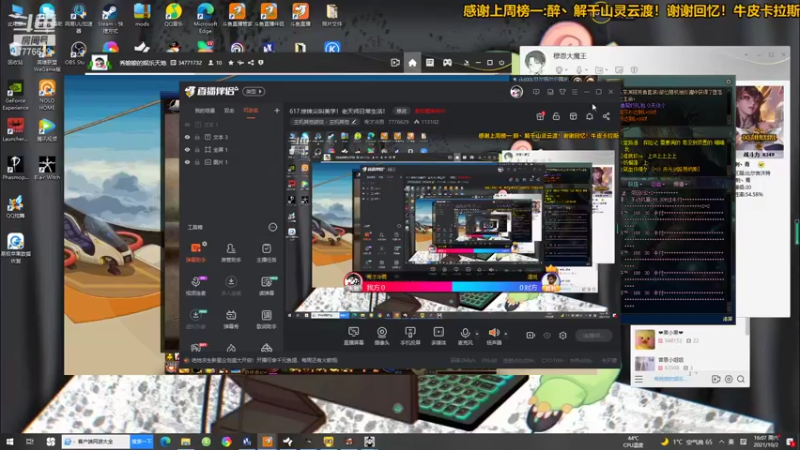The image size is (800, 450).
Task: Add multimedia source in bottom toolbar
Action: tap(439, 336)
